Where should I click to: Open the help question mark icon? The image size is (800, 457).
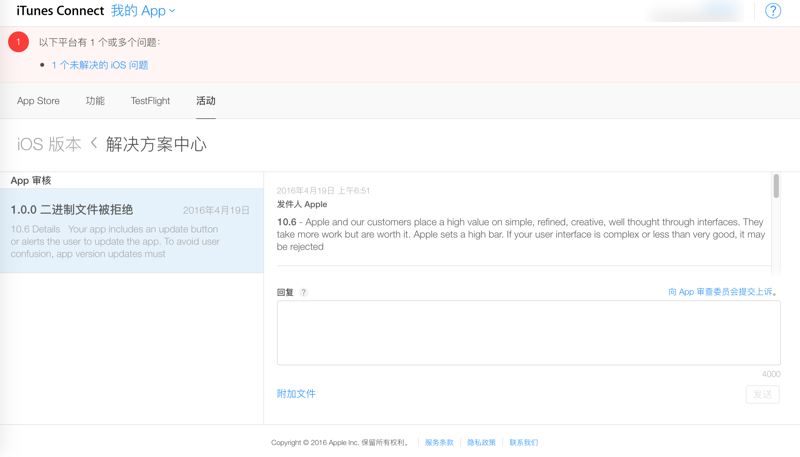click(x=773, y=11)
